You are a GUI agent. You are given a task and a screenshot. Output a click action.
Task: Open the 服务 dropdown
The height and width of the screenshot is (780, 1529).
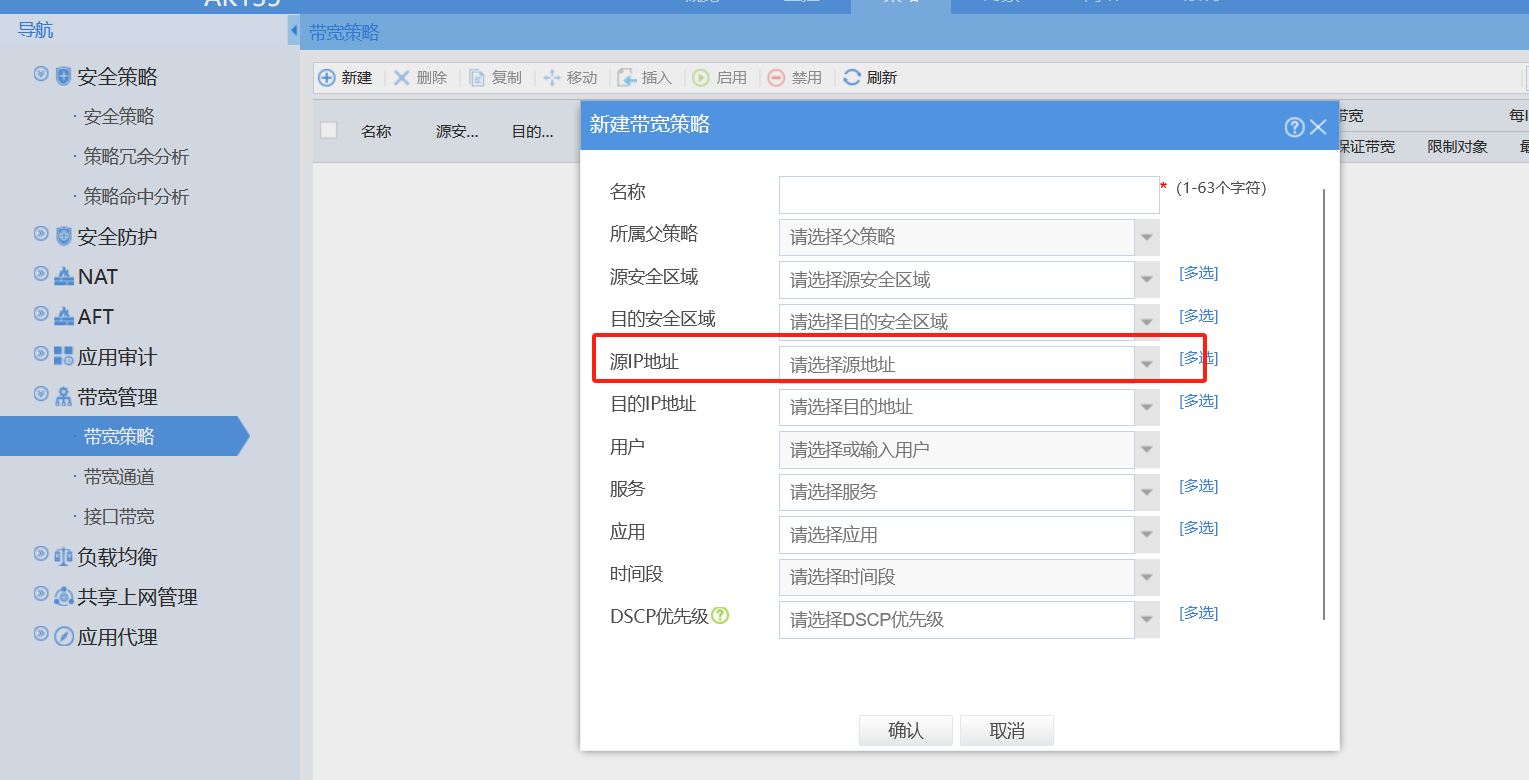(x=1147, y=492)
